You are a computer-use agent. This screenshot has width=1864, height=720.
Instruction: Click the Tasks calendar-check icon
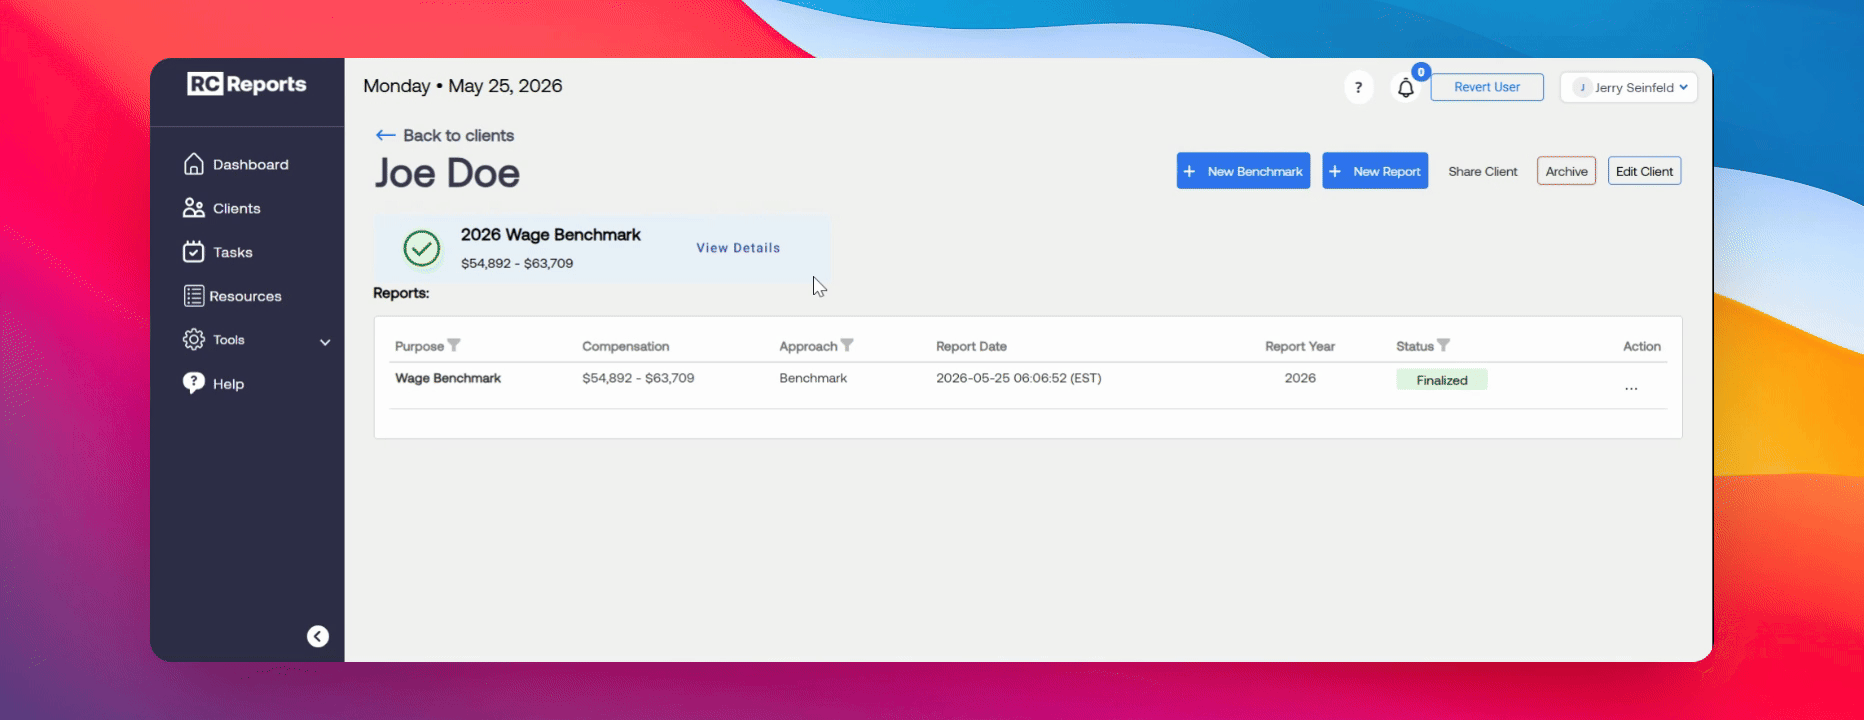194,252
